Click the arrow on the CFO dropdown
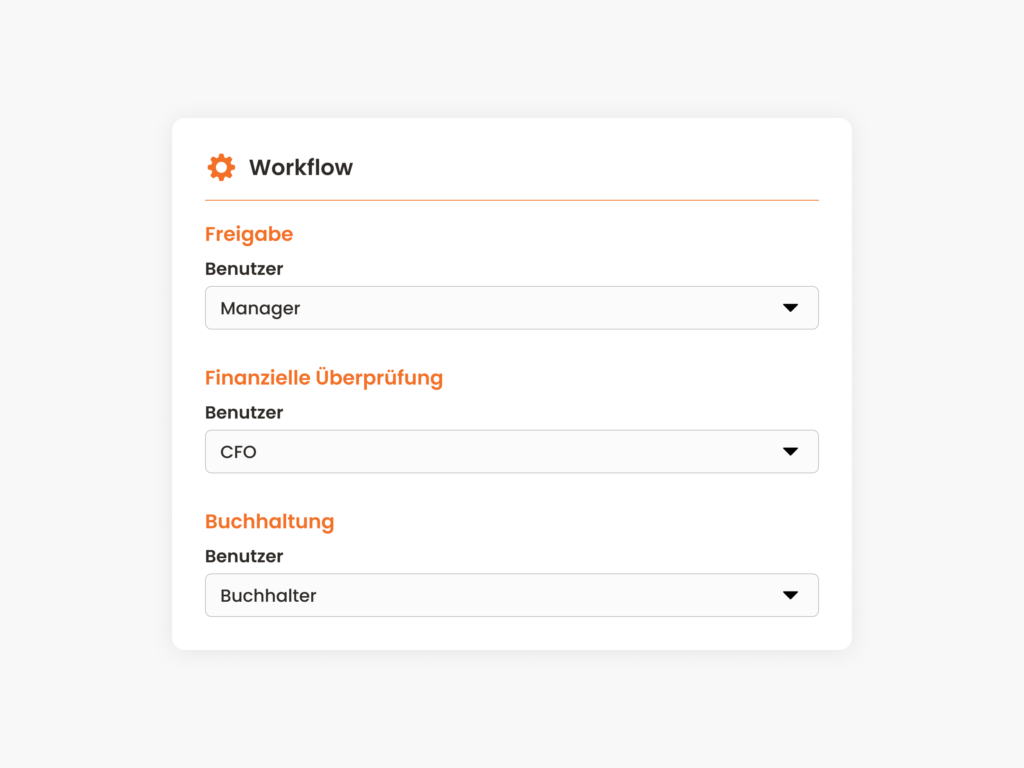Image resolution: width=1024 pixels, height=768 pixels. click(x=790, y=451)
